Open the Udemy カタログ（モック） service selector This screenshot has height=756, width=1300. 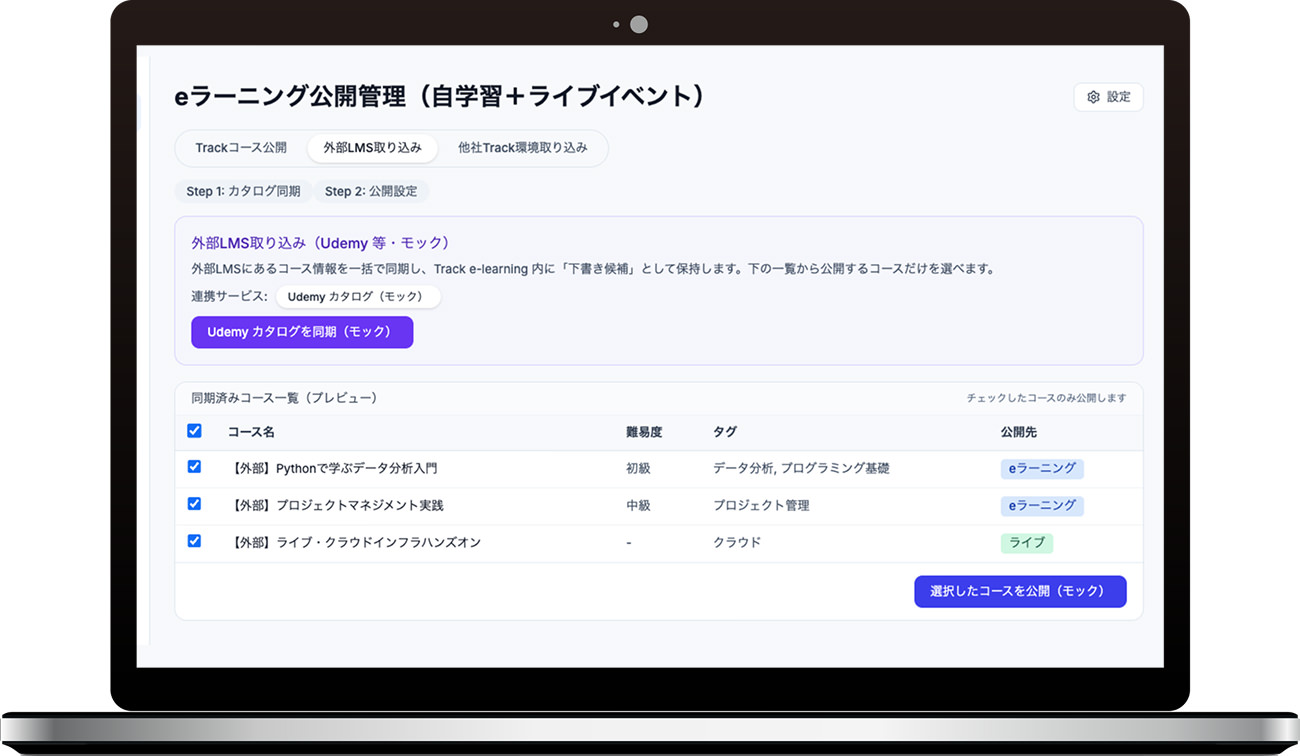357,297
